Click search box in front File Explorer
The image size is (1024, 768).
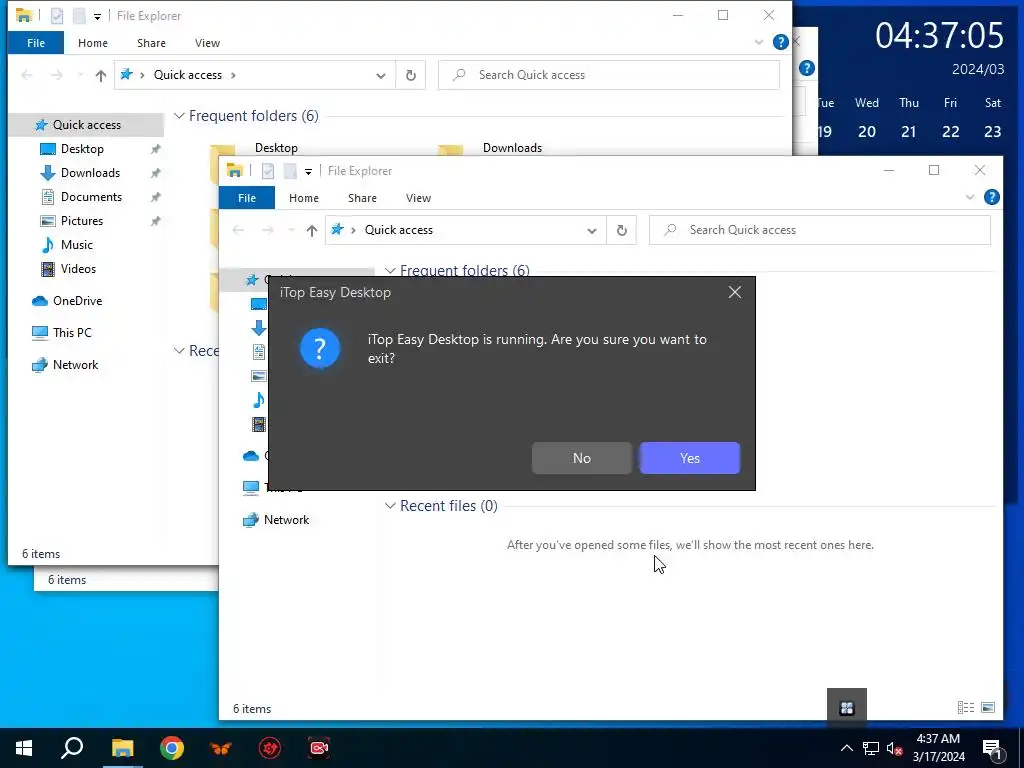(820, 230)
